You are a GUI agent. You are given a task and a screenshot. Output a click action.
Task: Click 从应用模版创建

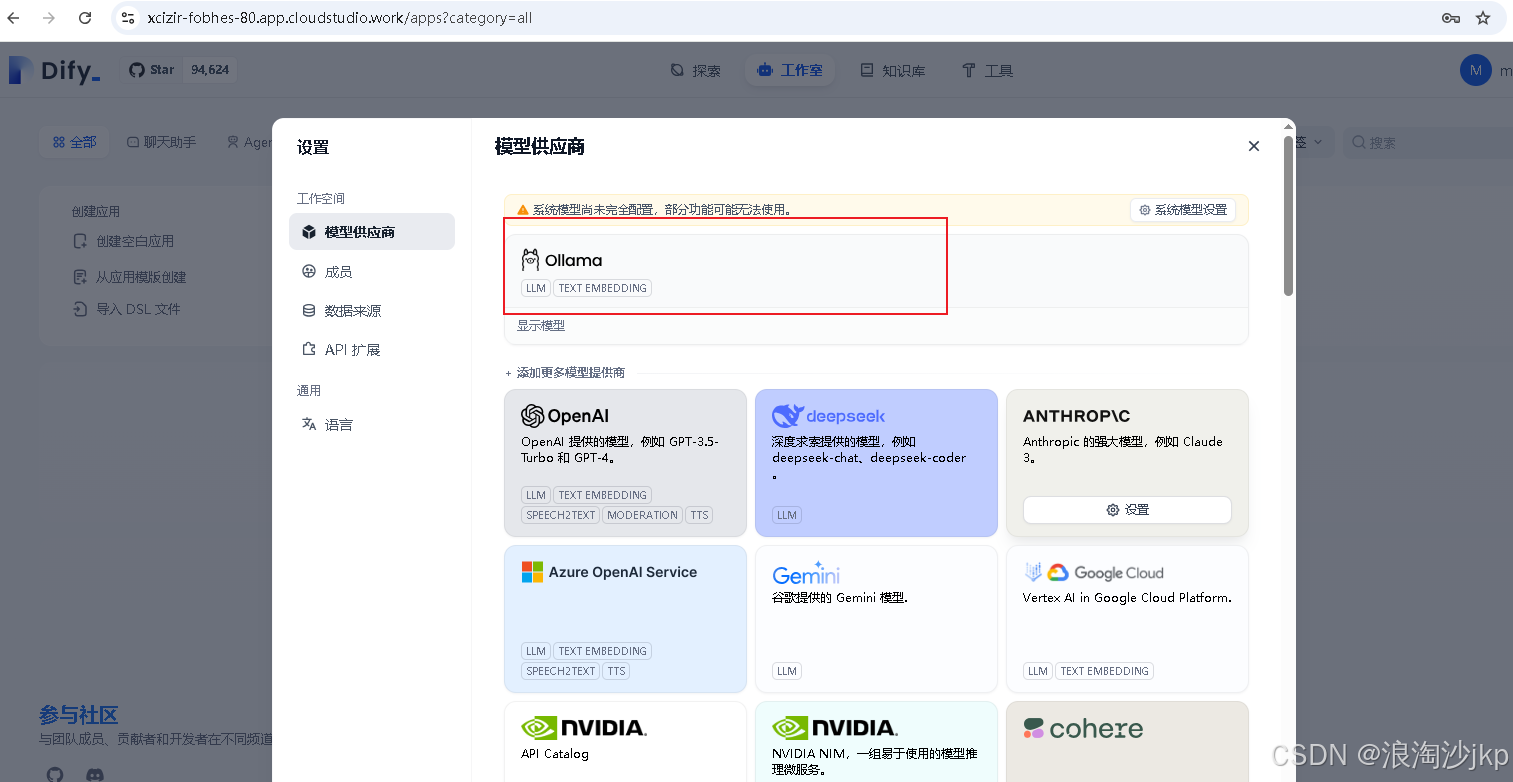pyautogui.click(x=130, y=277)
